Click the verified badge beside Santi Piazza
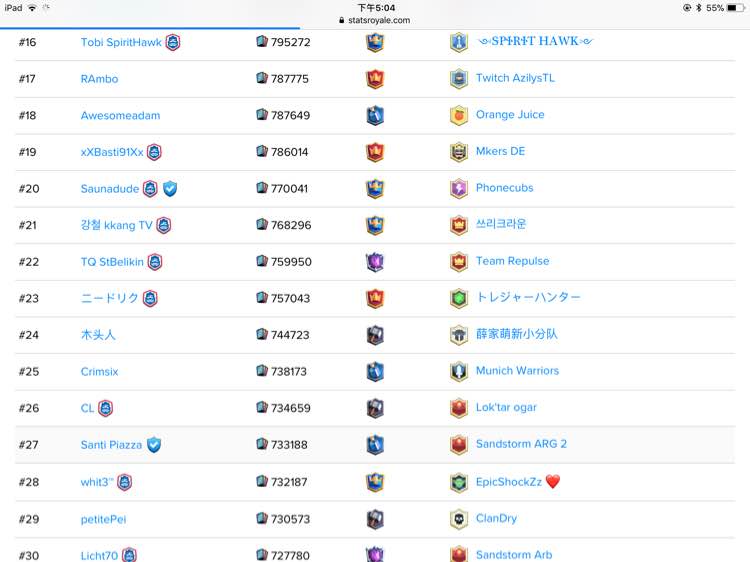750x562 pixels. click(154, 445)
